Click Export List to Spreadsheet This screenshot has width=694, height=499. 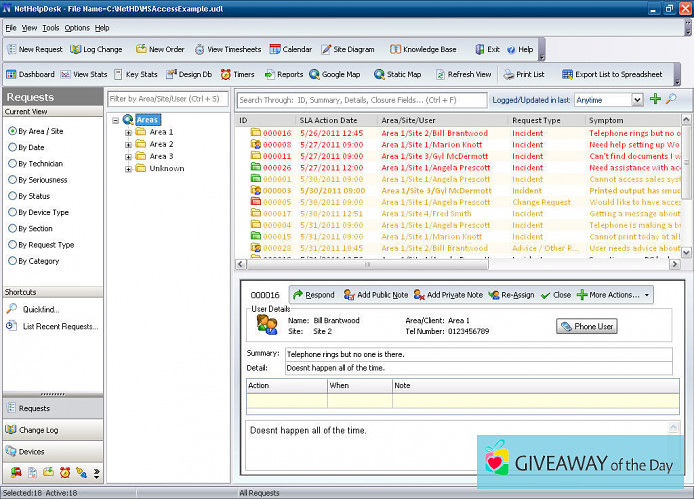[x=613, y=74]
